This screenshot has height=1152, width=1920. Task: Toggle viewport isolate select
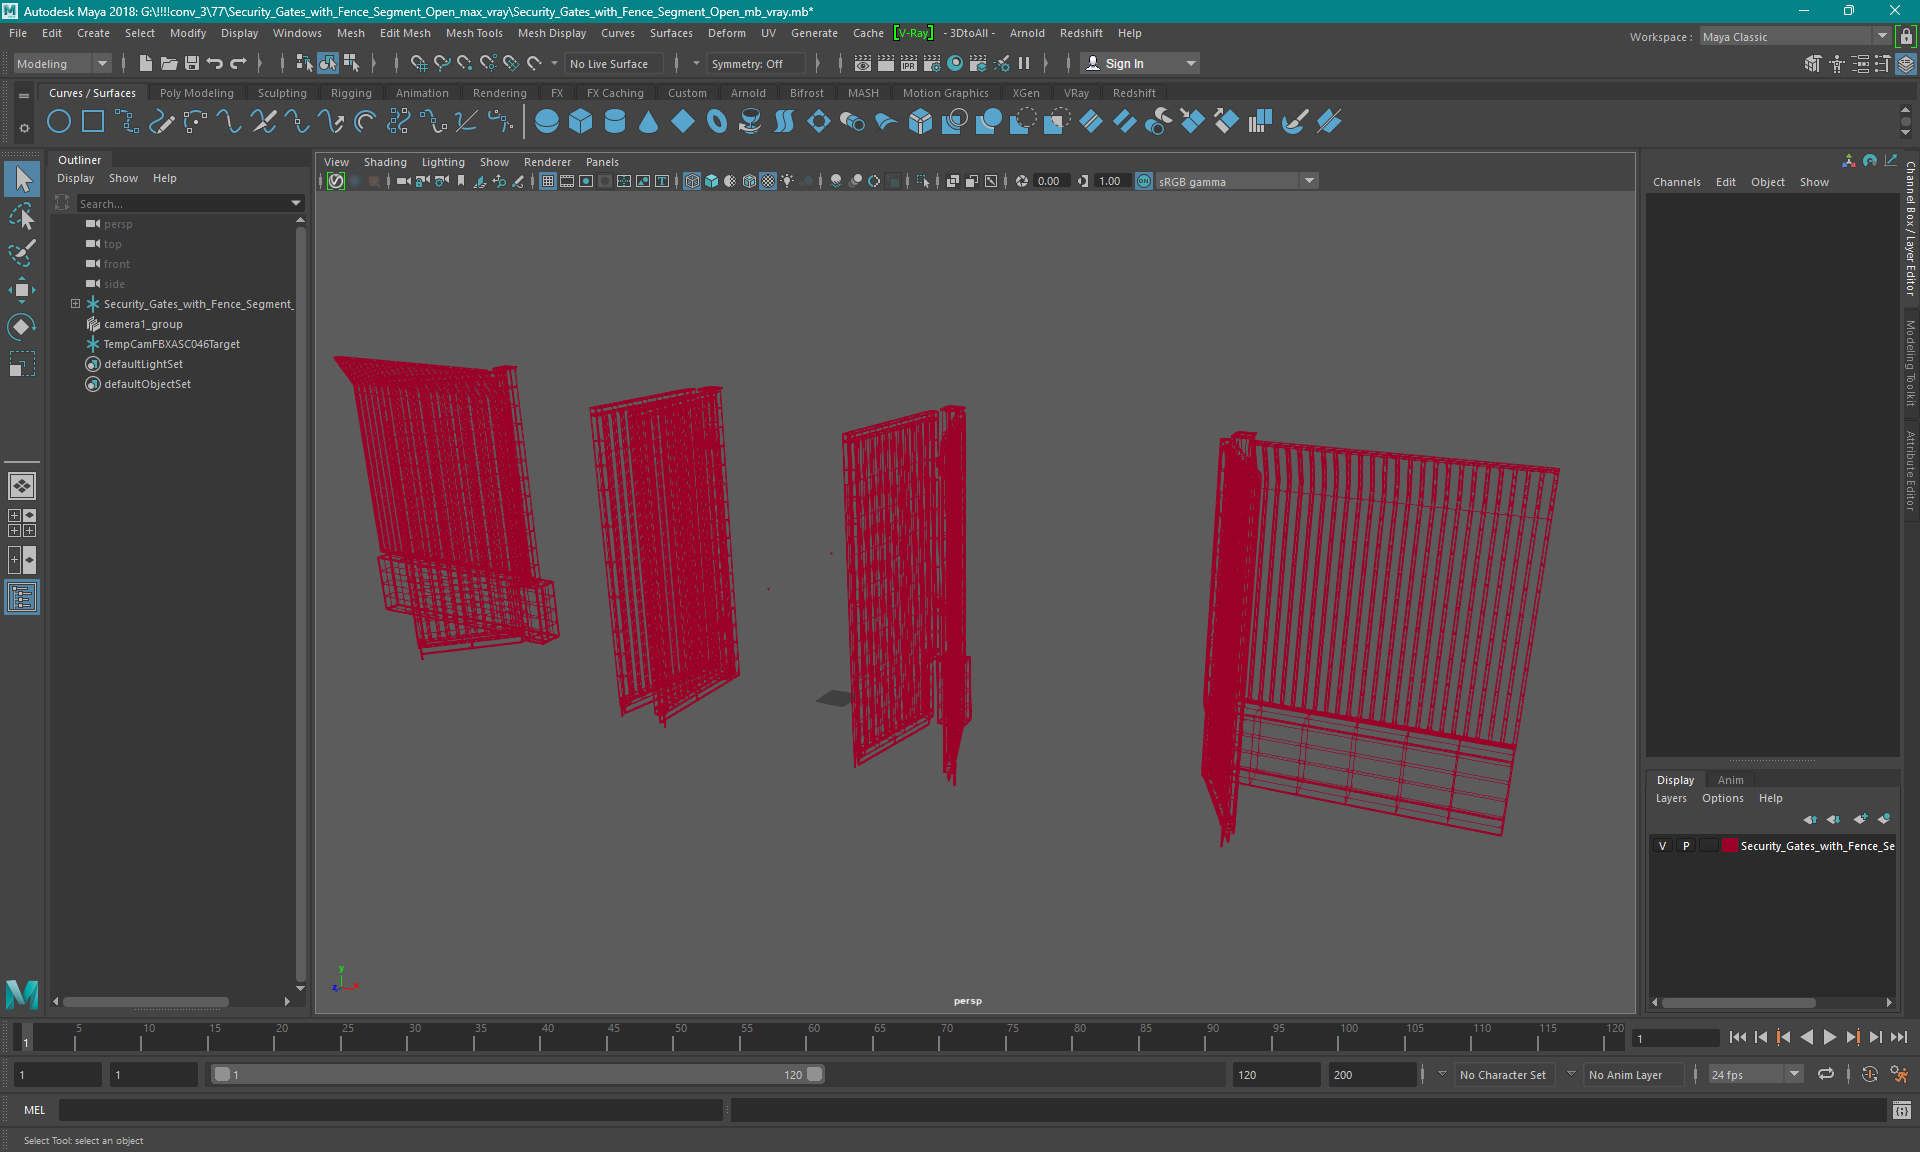pos(923,181)
